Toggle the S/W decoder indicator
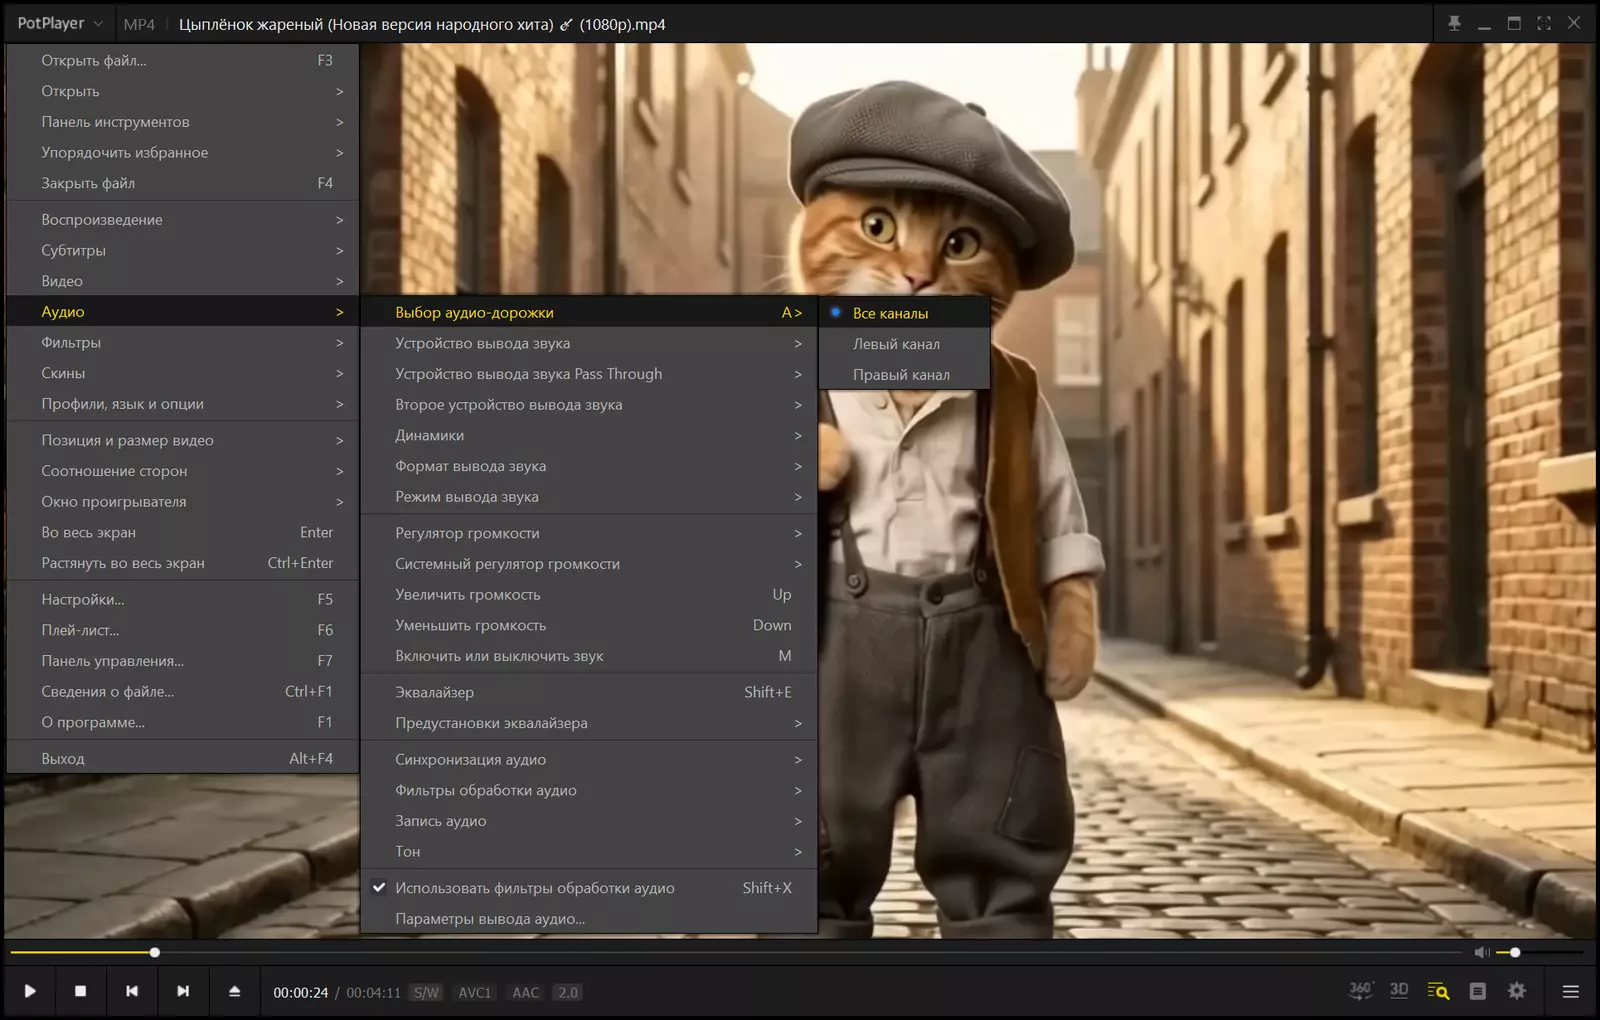This screenshot has height=1020, width=1600. click(x=426, y=992)
